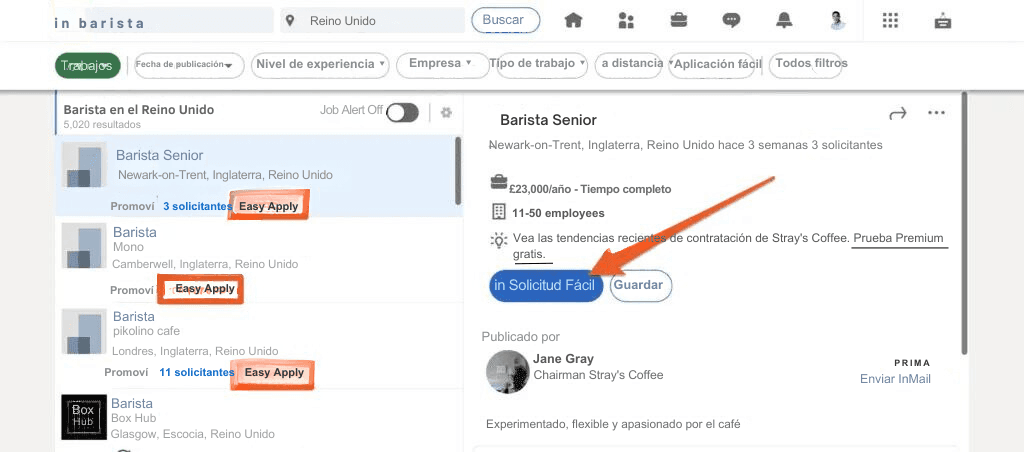
Task: Select the Trabajos filter pill
Action: click(x=87, y=66)
